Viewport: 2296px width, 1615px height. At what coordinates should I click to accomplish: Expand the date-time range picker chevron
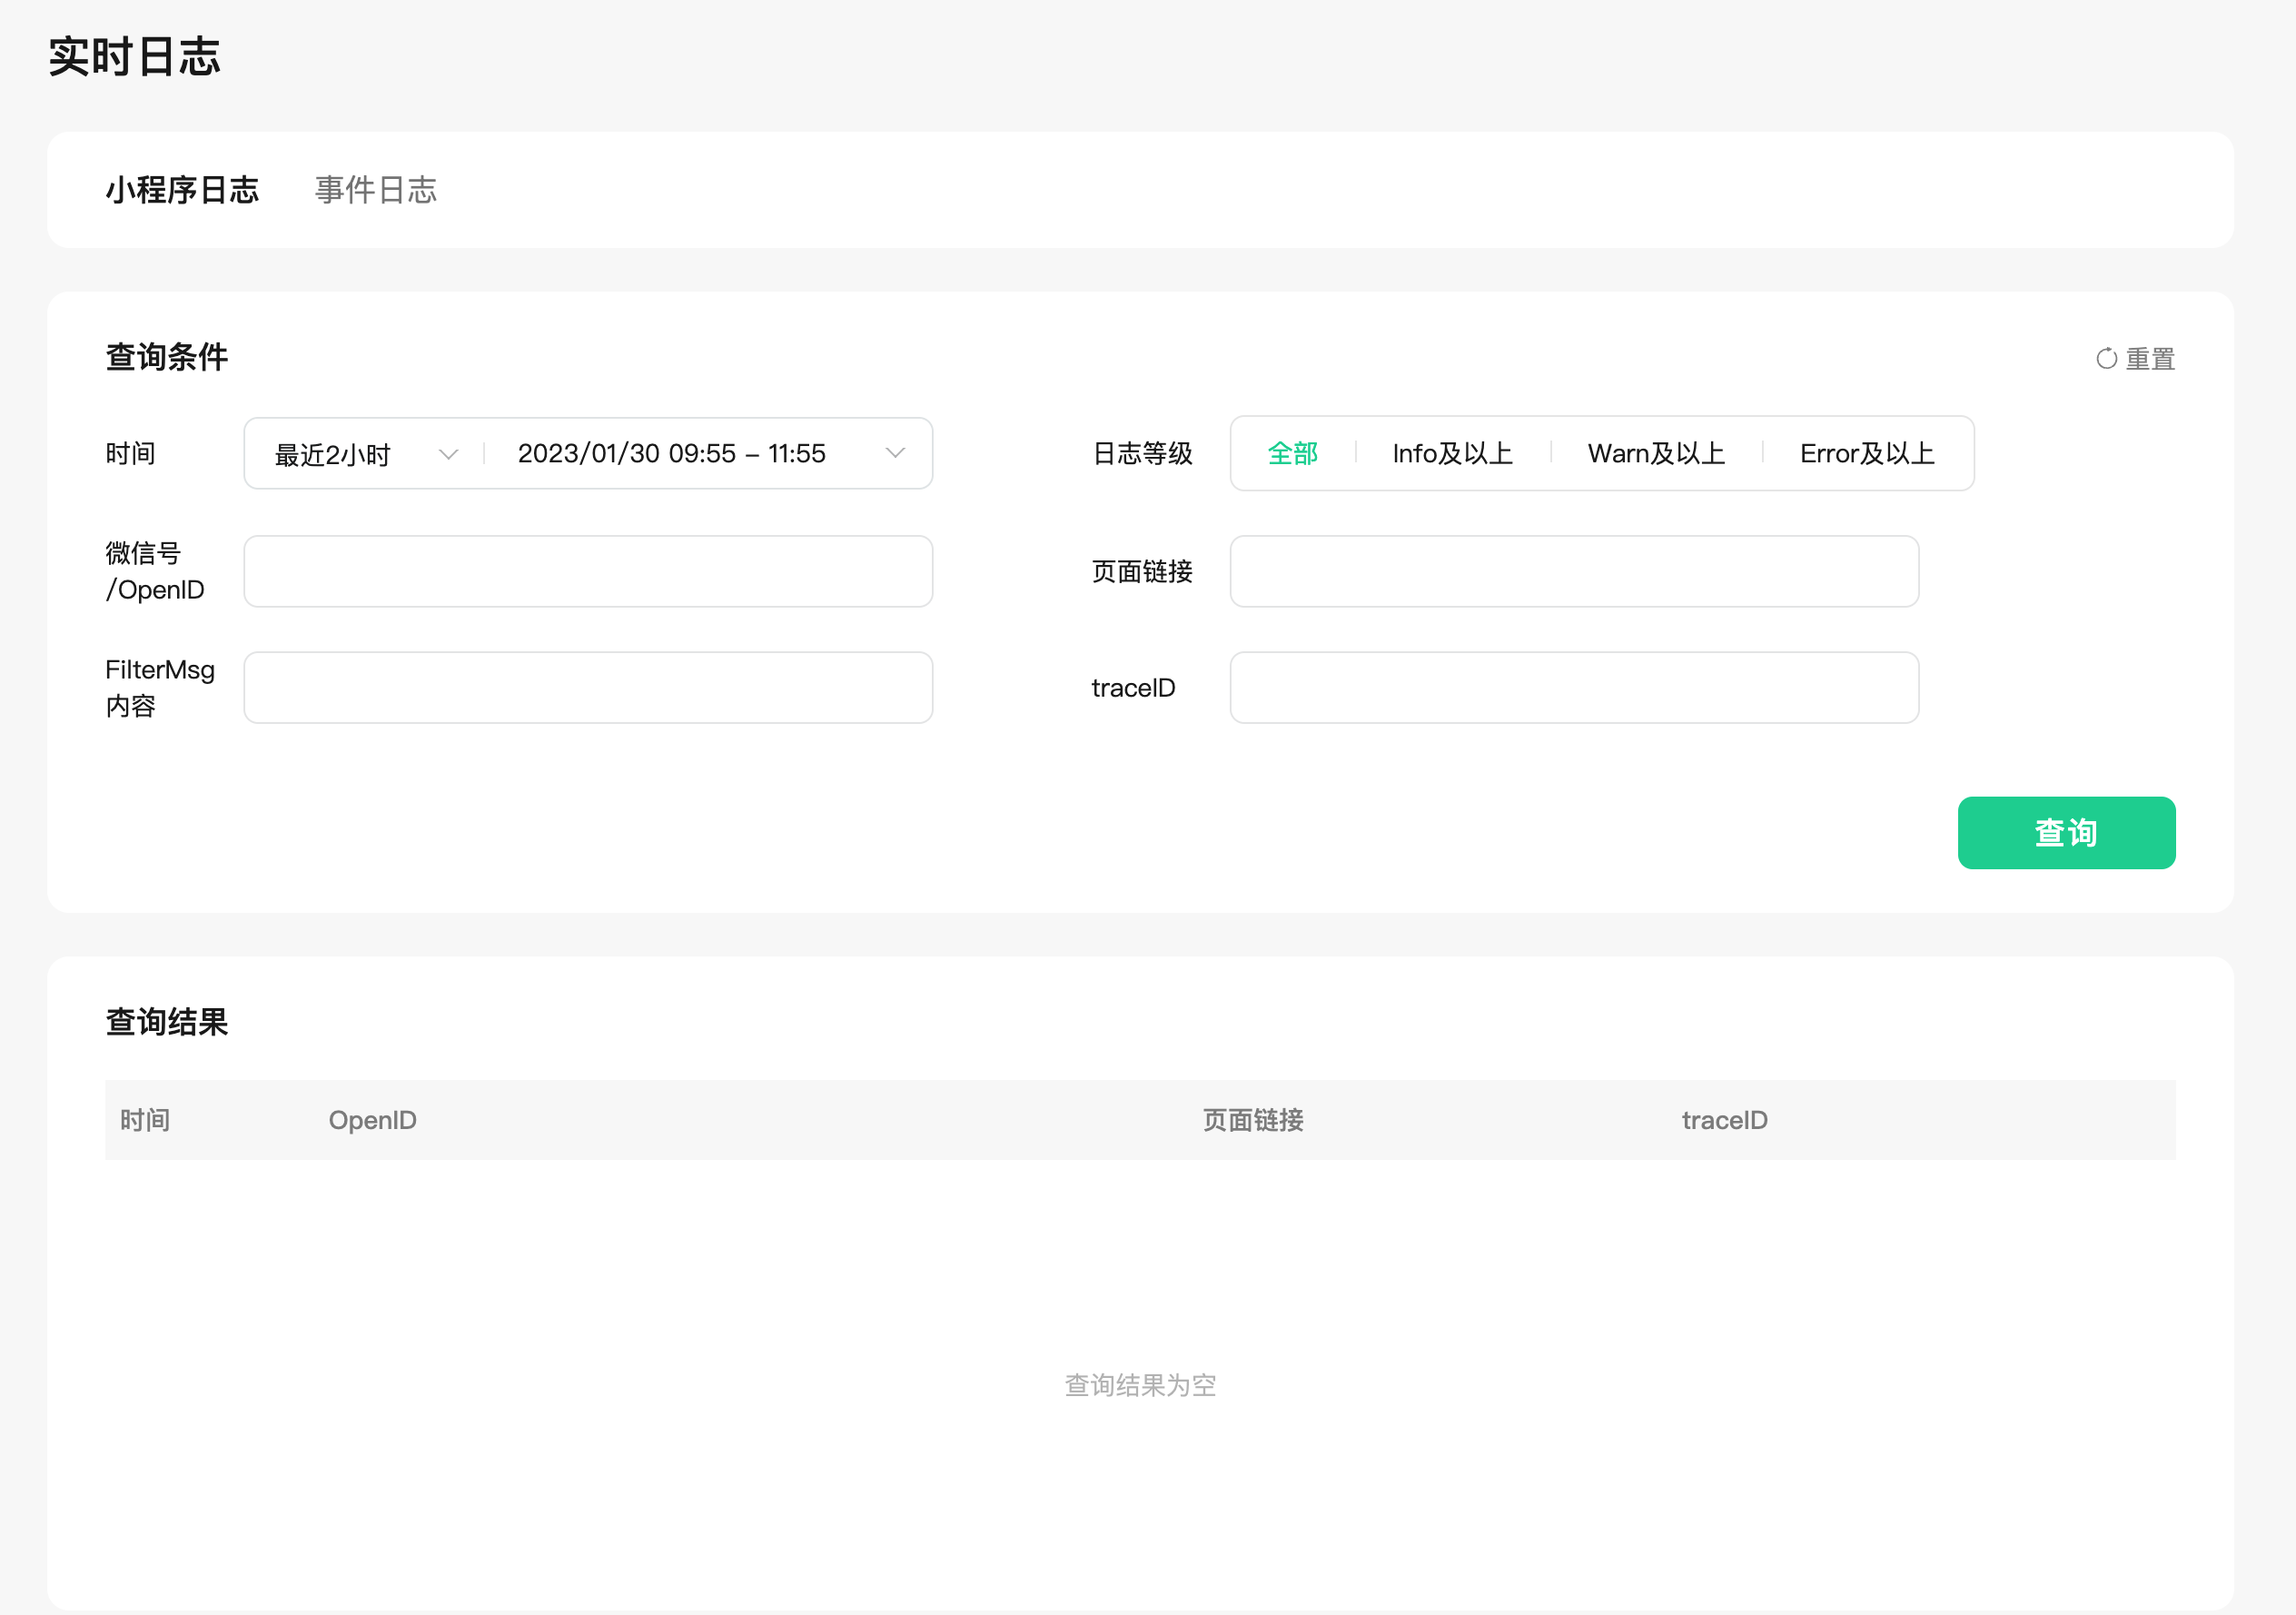click(895, 453)
